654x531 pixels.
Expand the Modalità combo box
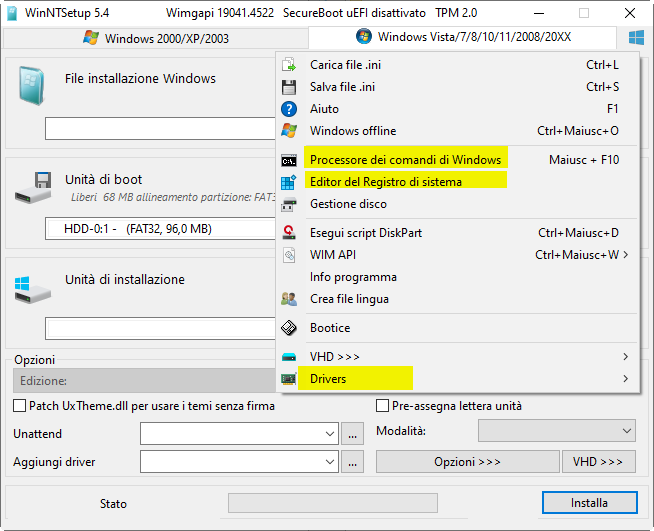point(627,431)
